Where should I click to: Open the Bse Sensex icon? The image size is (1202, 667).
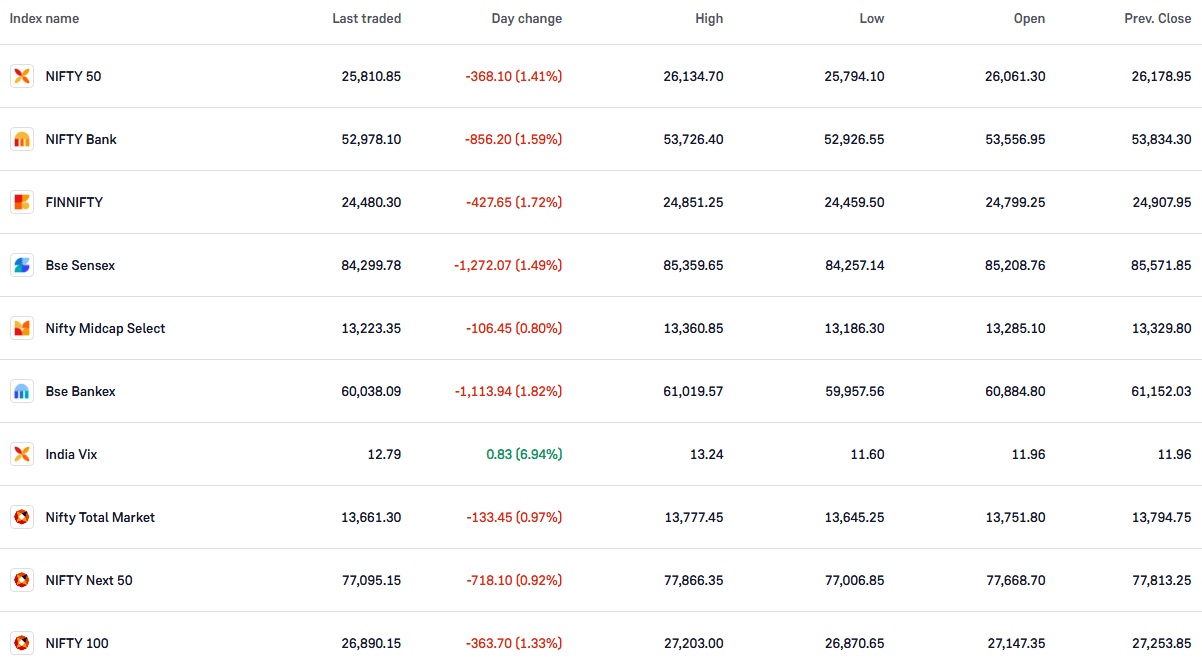(22, 265)
